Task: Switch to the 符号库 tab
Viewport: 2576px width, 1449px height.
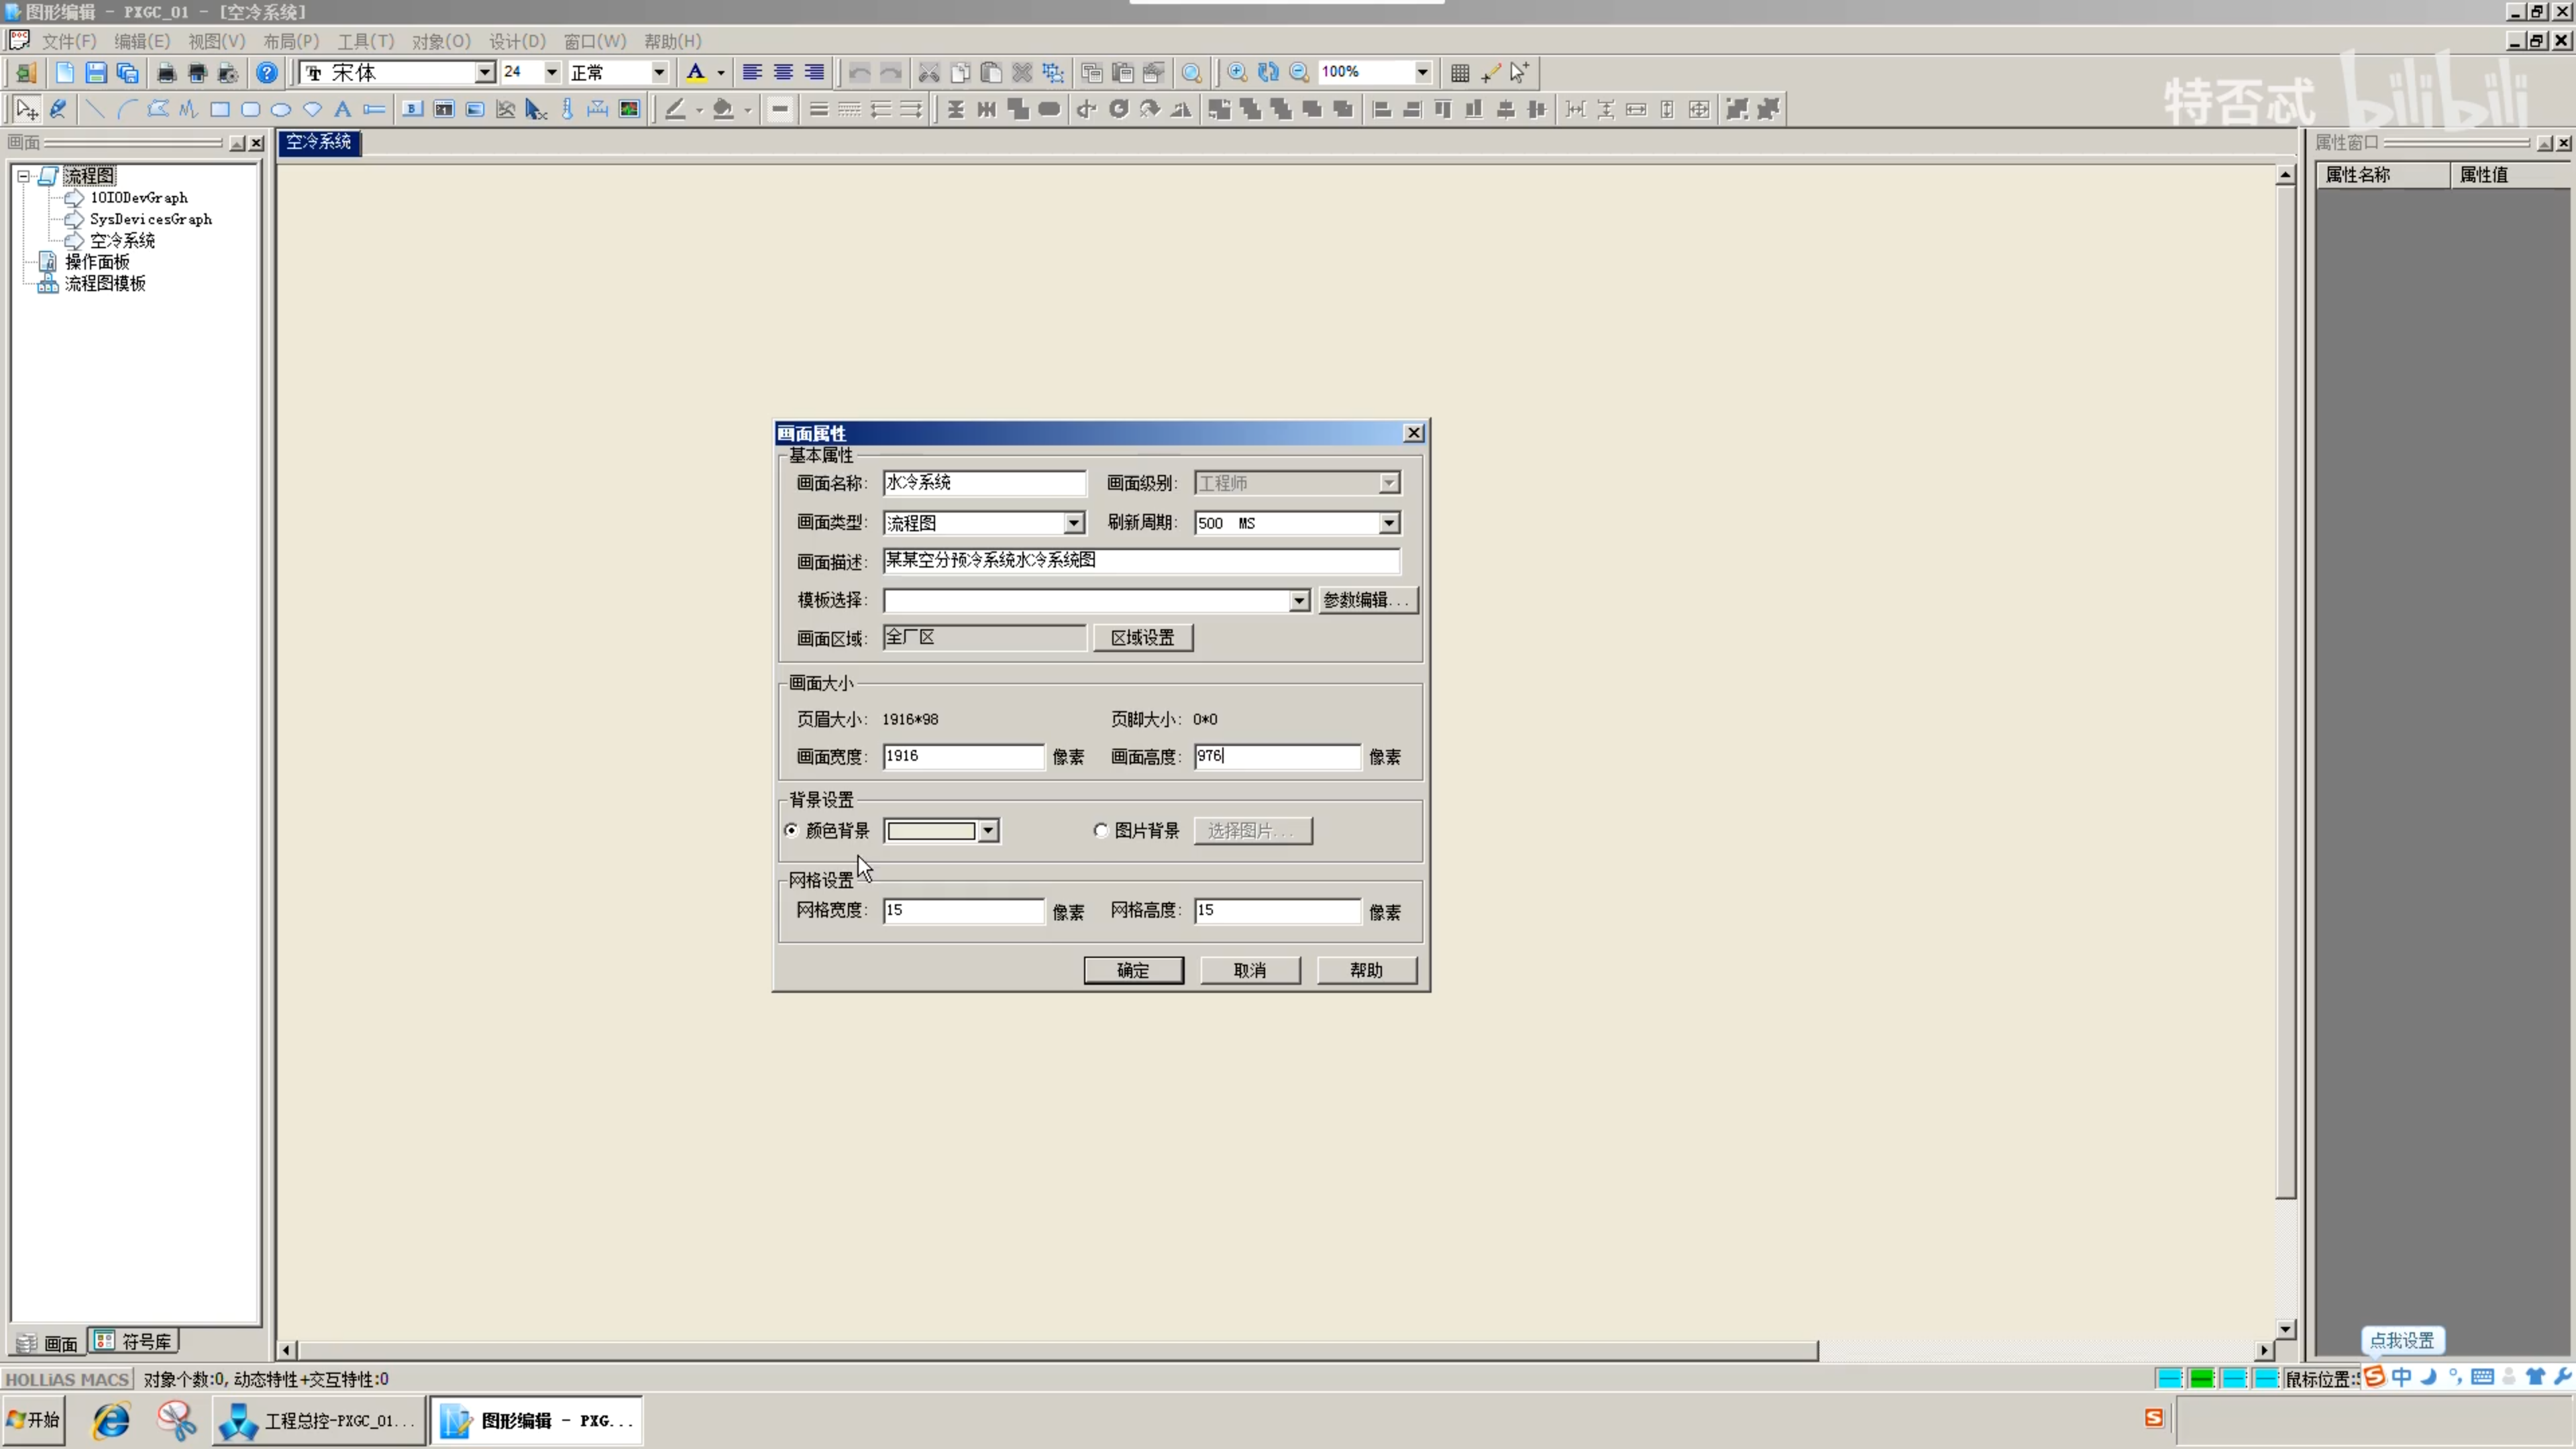Action: click(x=135, y=1341)
